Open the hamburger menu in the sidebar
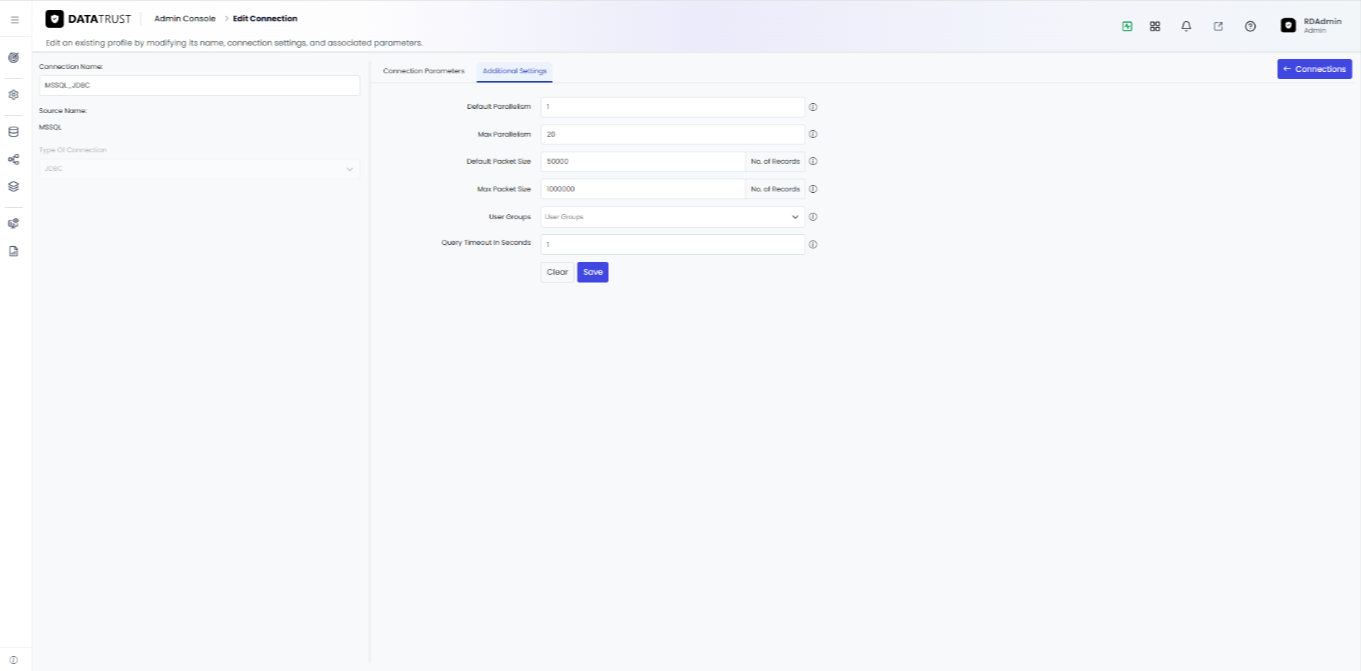1361x671 pixels. click(14, 19)
